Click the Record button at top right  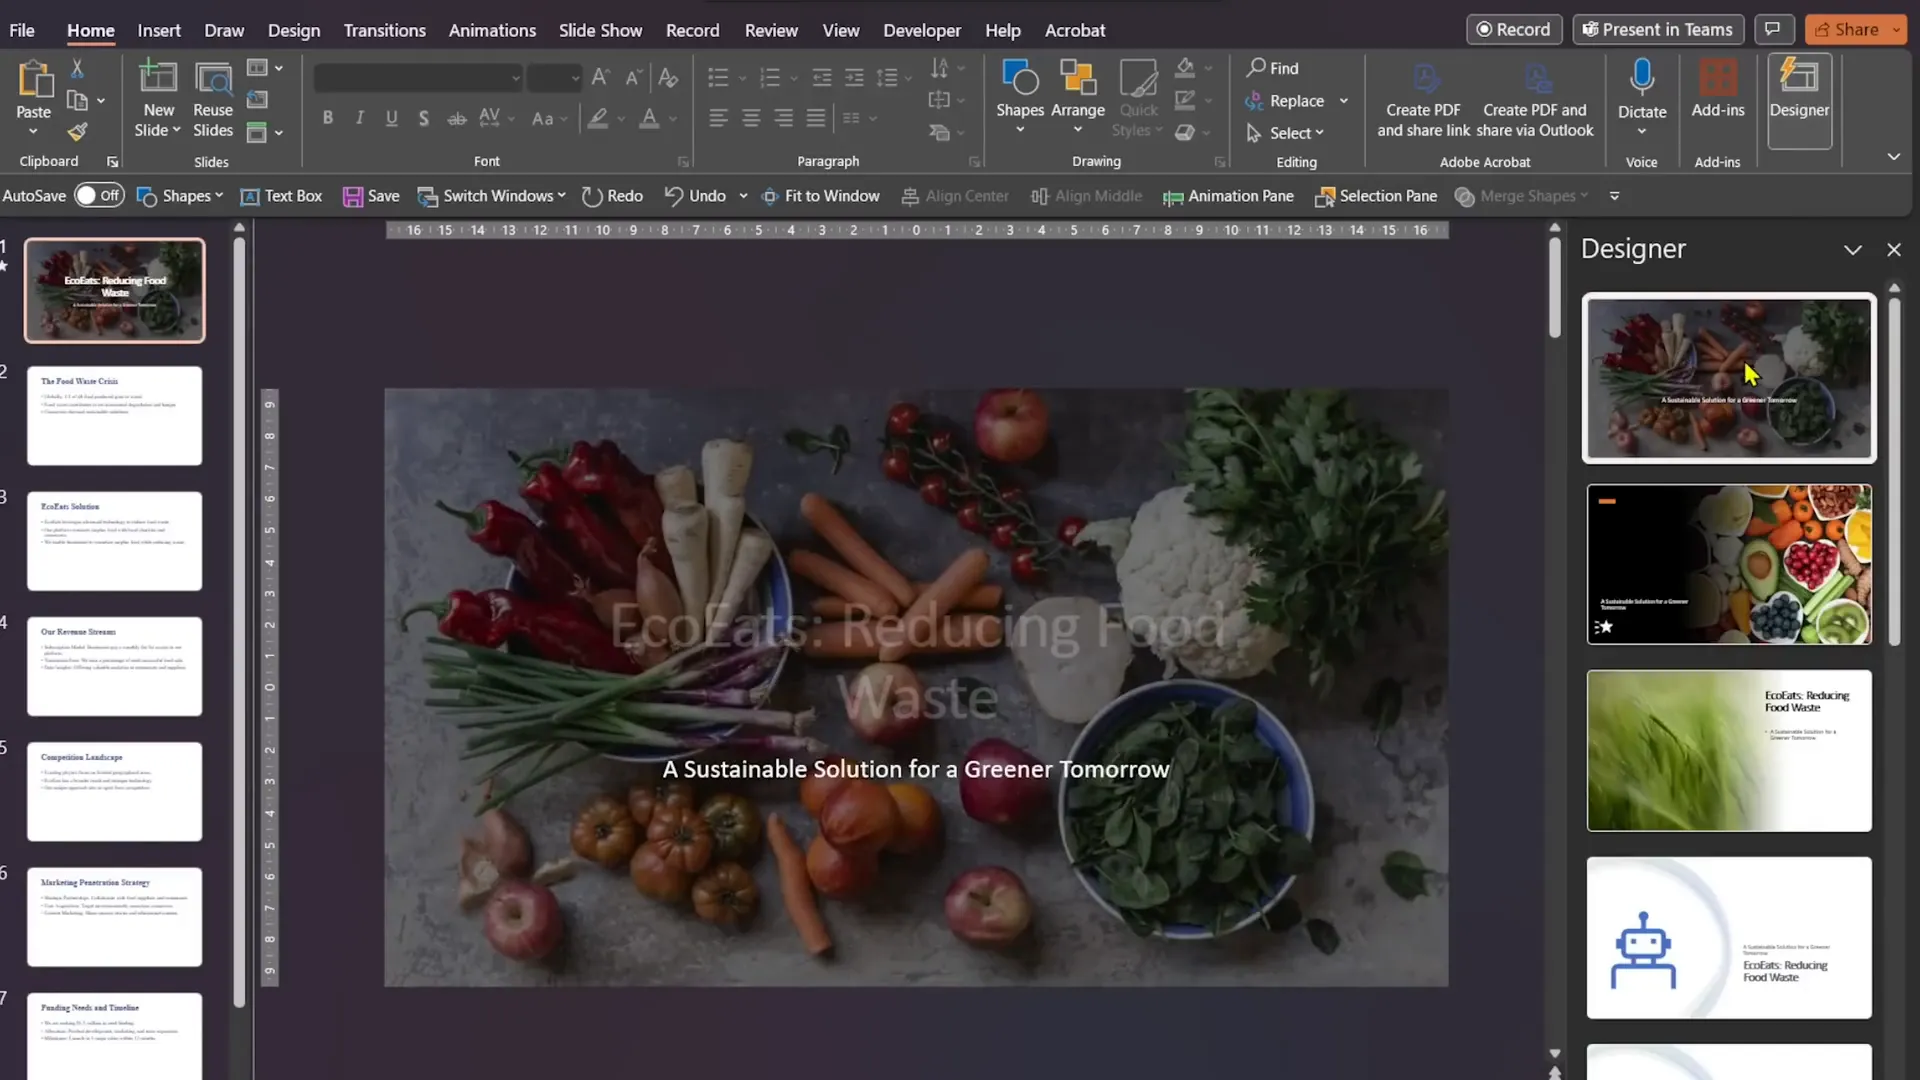click(1514, 29)
